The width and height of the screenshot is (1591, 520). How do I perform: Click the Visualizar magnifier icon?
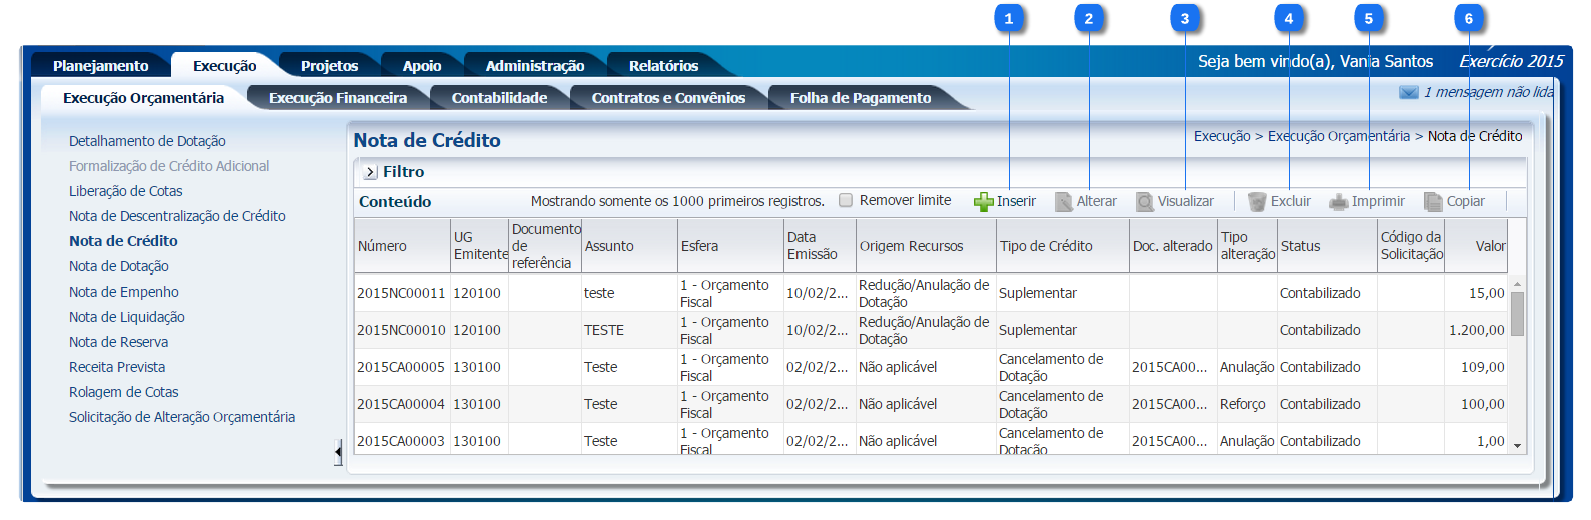point(1145,202)
